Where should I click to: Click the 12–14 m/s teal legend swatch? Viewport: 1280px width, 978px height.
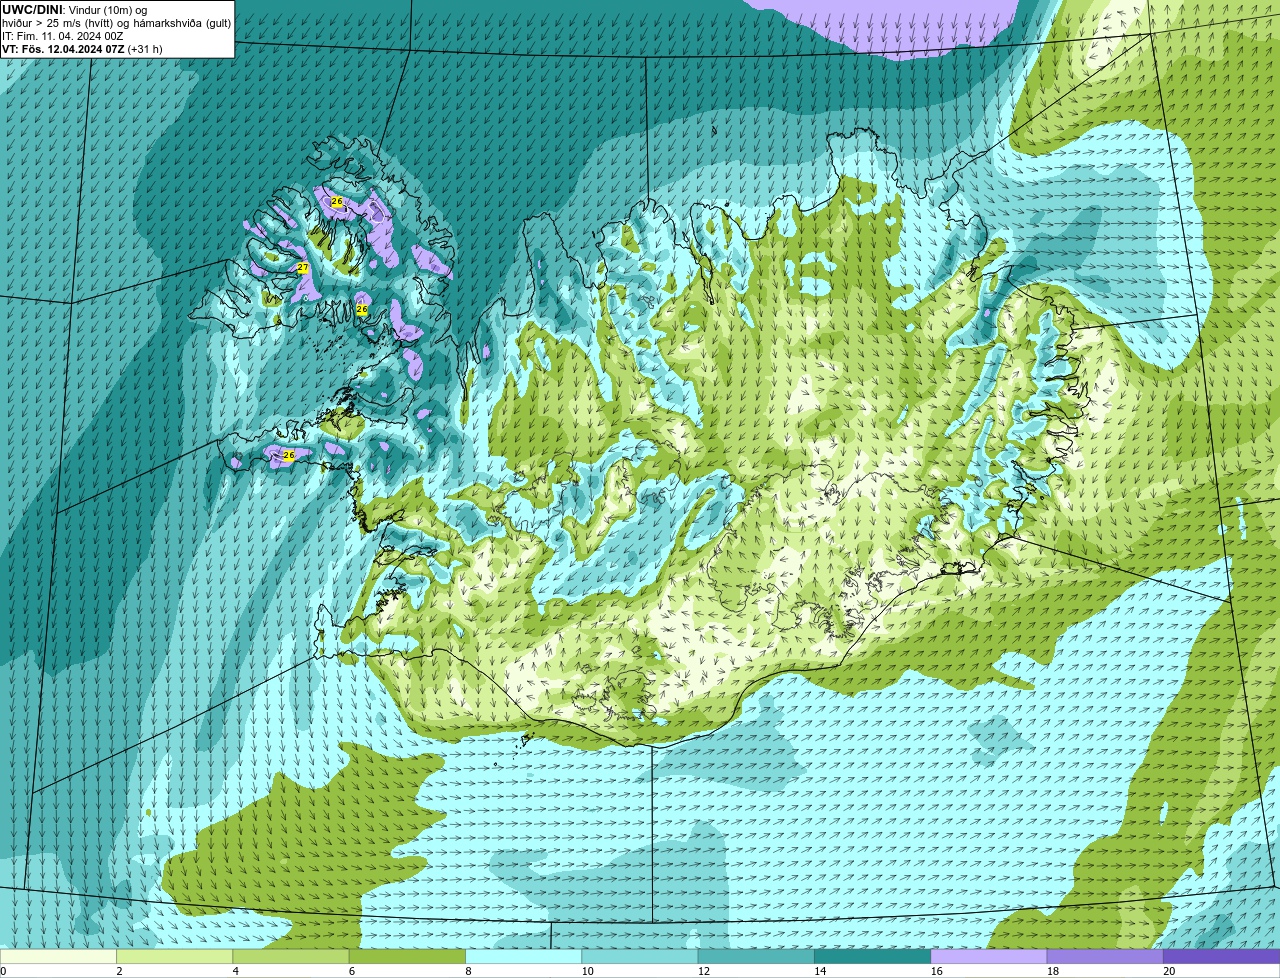tap(756, 956)
